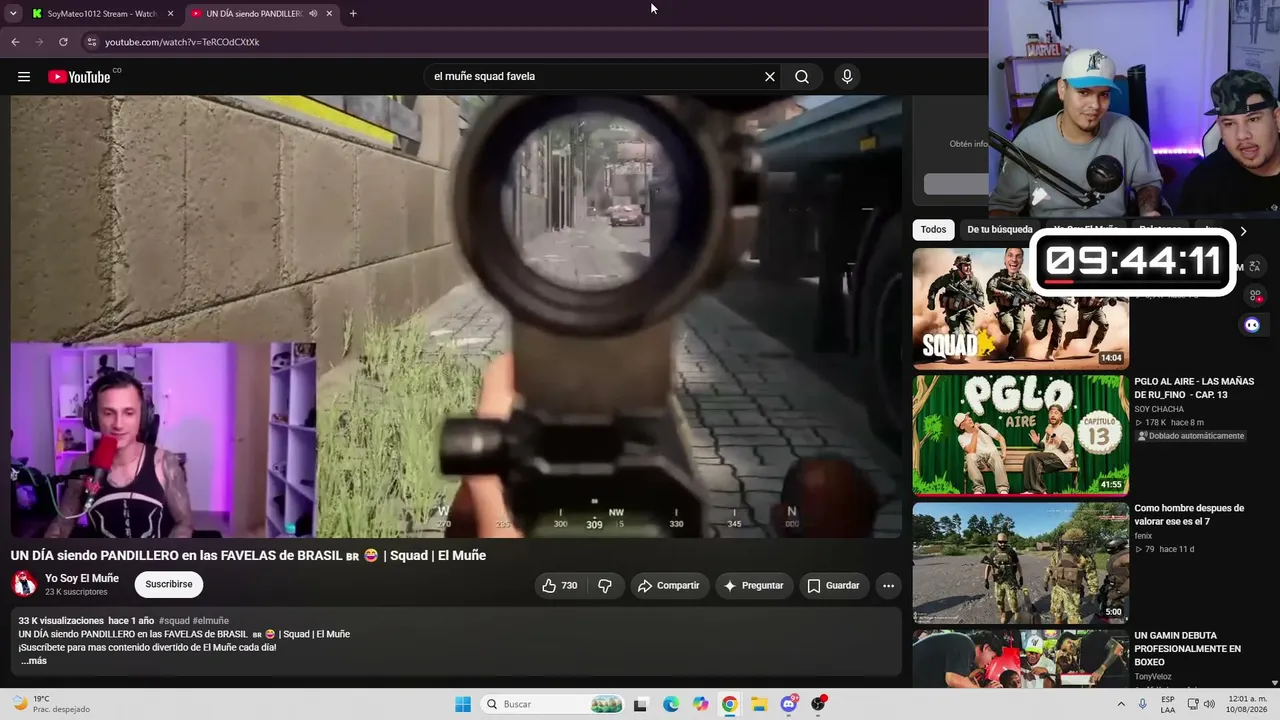Open the SQUAD thumbnail video 14:04
The image size is (1280, 720).
pos(1021,308)
